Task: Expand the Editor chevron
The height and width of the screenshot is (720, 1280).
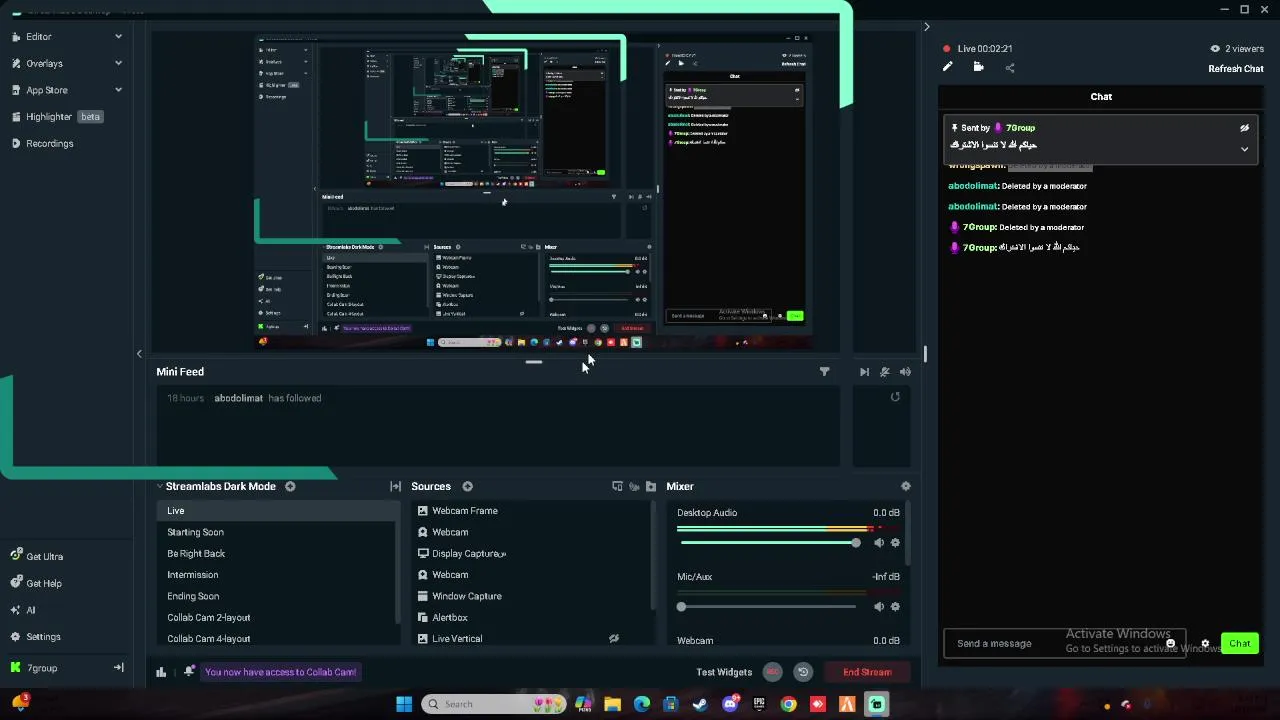Action: pyautogui.click(x=118, y=36)
